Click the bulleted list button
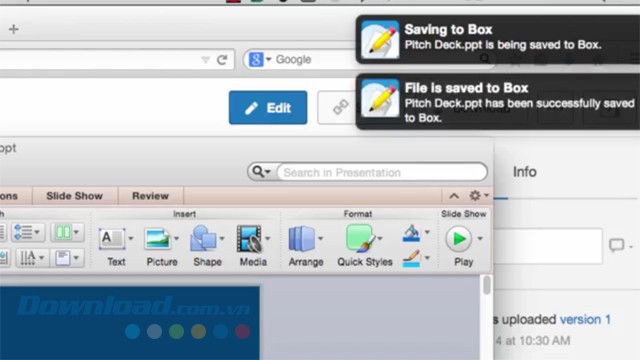 28,232
